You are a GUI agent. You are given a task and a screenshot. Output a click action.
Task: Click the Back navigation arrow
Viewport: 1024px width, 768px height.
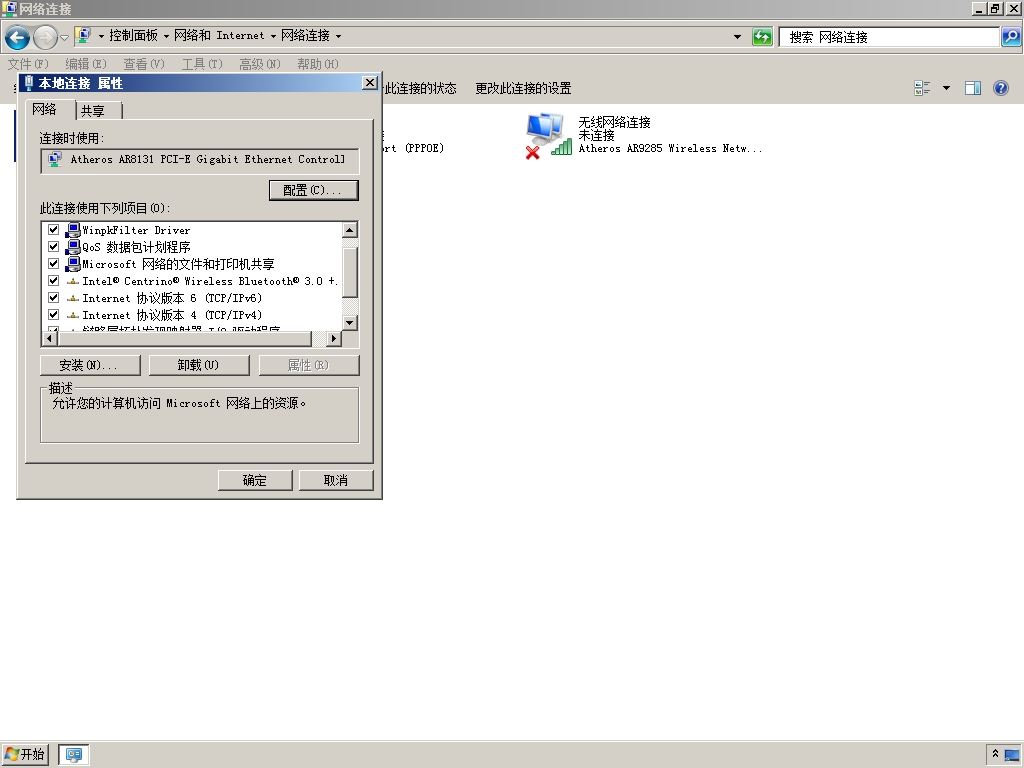17,37
